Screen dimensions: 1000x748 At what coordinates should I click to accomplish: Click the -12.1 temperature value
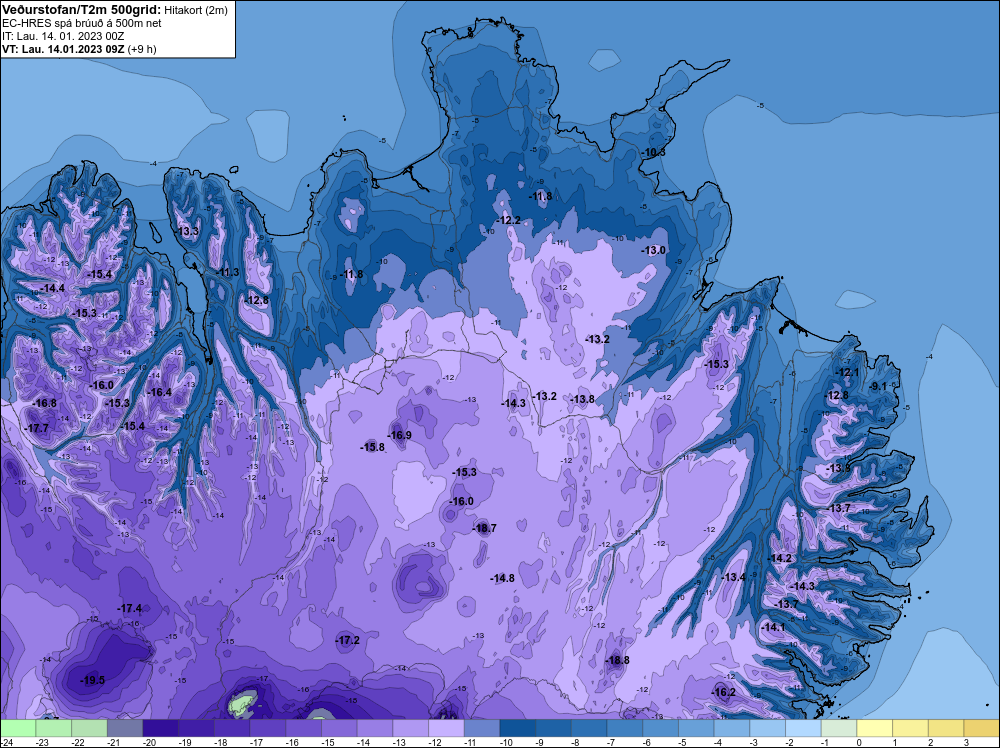847,372
